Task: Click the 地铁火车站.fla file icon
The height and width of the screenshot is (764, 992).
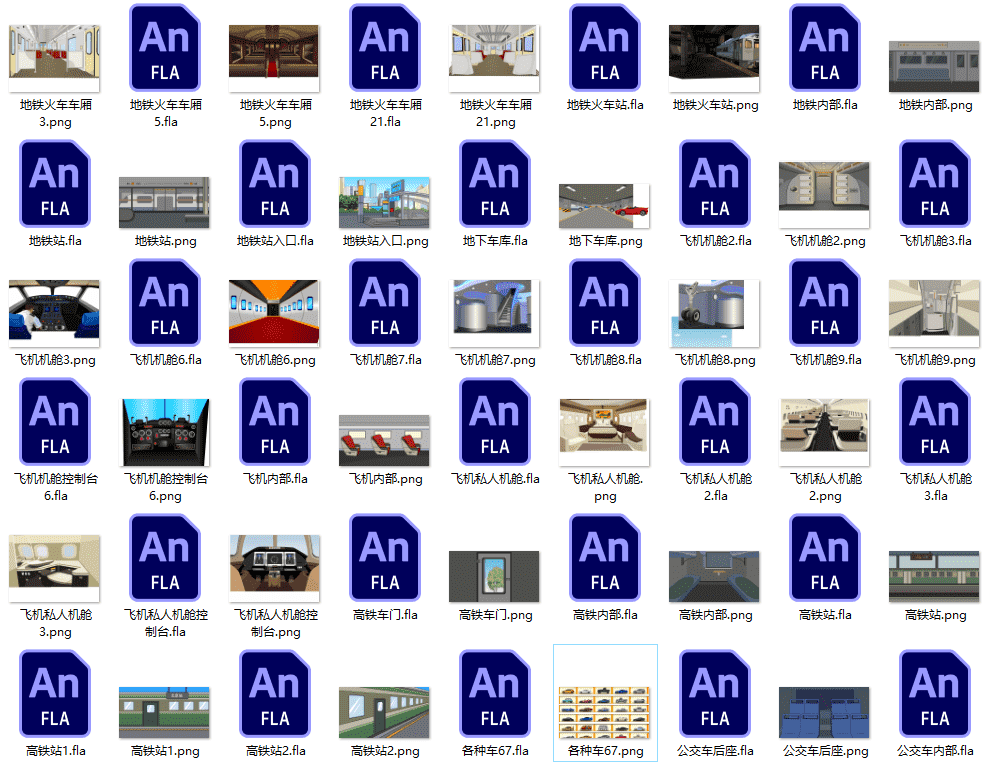Action: (x=605, y=48)
